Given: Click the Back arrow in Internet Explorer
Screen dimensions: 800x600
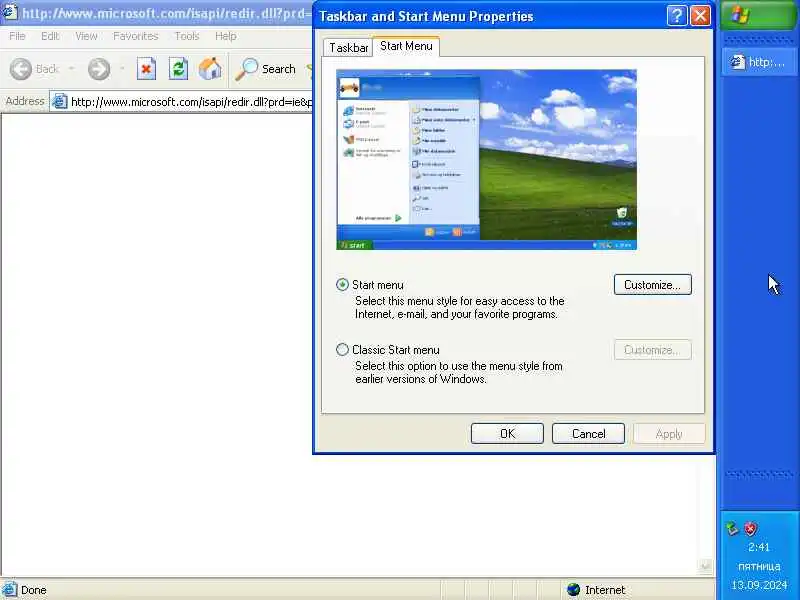Looking at the screenshot, I should click(x=21, y=69).
